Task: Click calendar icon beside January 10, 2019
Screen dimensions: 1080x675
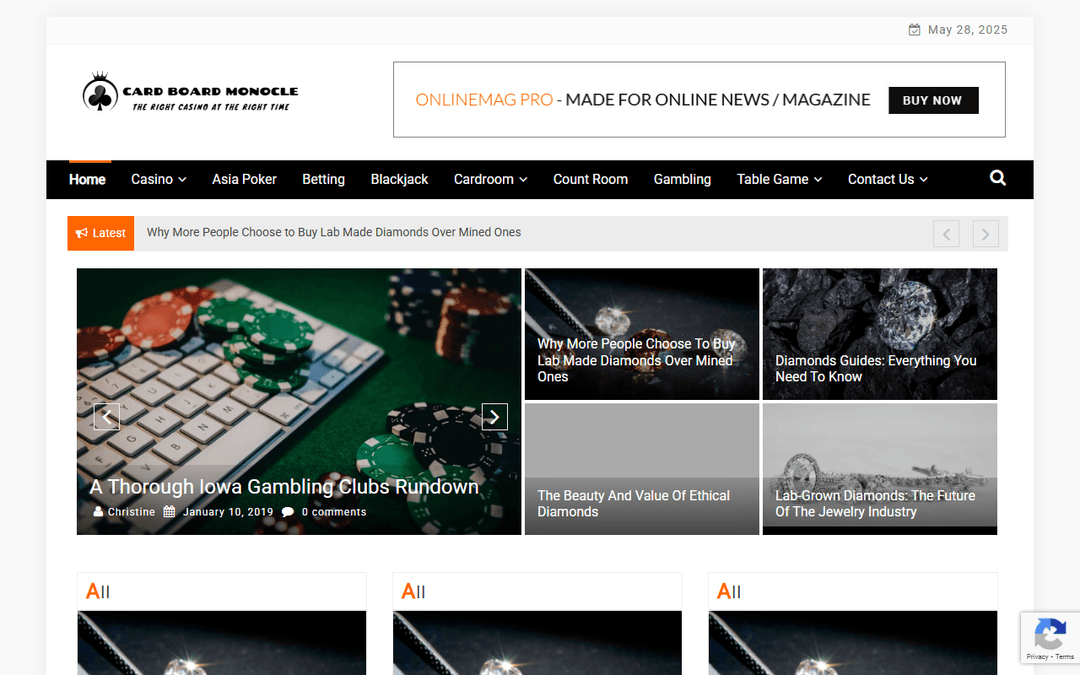Action: pyautogui.click(x=169, y=512)
